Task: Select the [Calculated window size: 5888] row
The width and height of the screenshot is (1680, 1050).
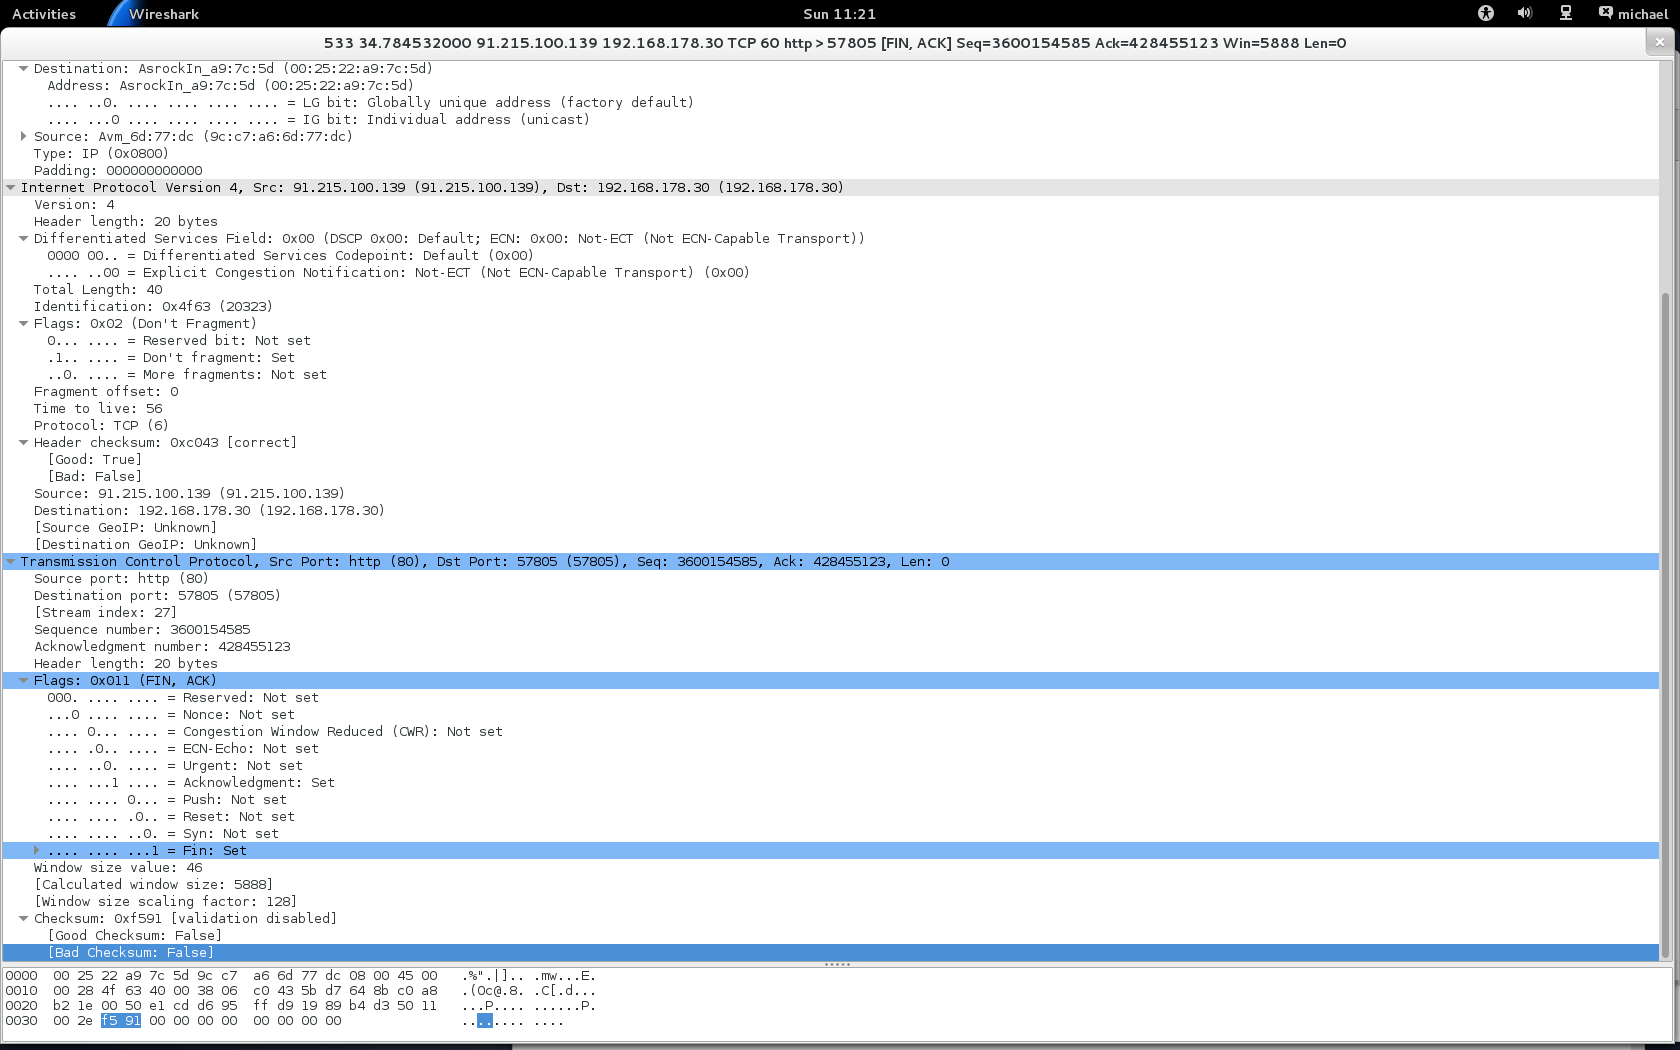Action: tap(831, 885)
